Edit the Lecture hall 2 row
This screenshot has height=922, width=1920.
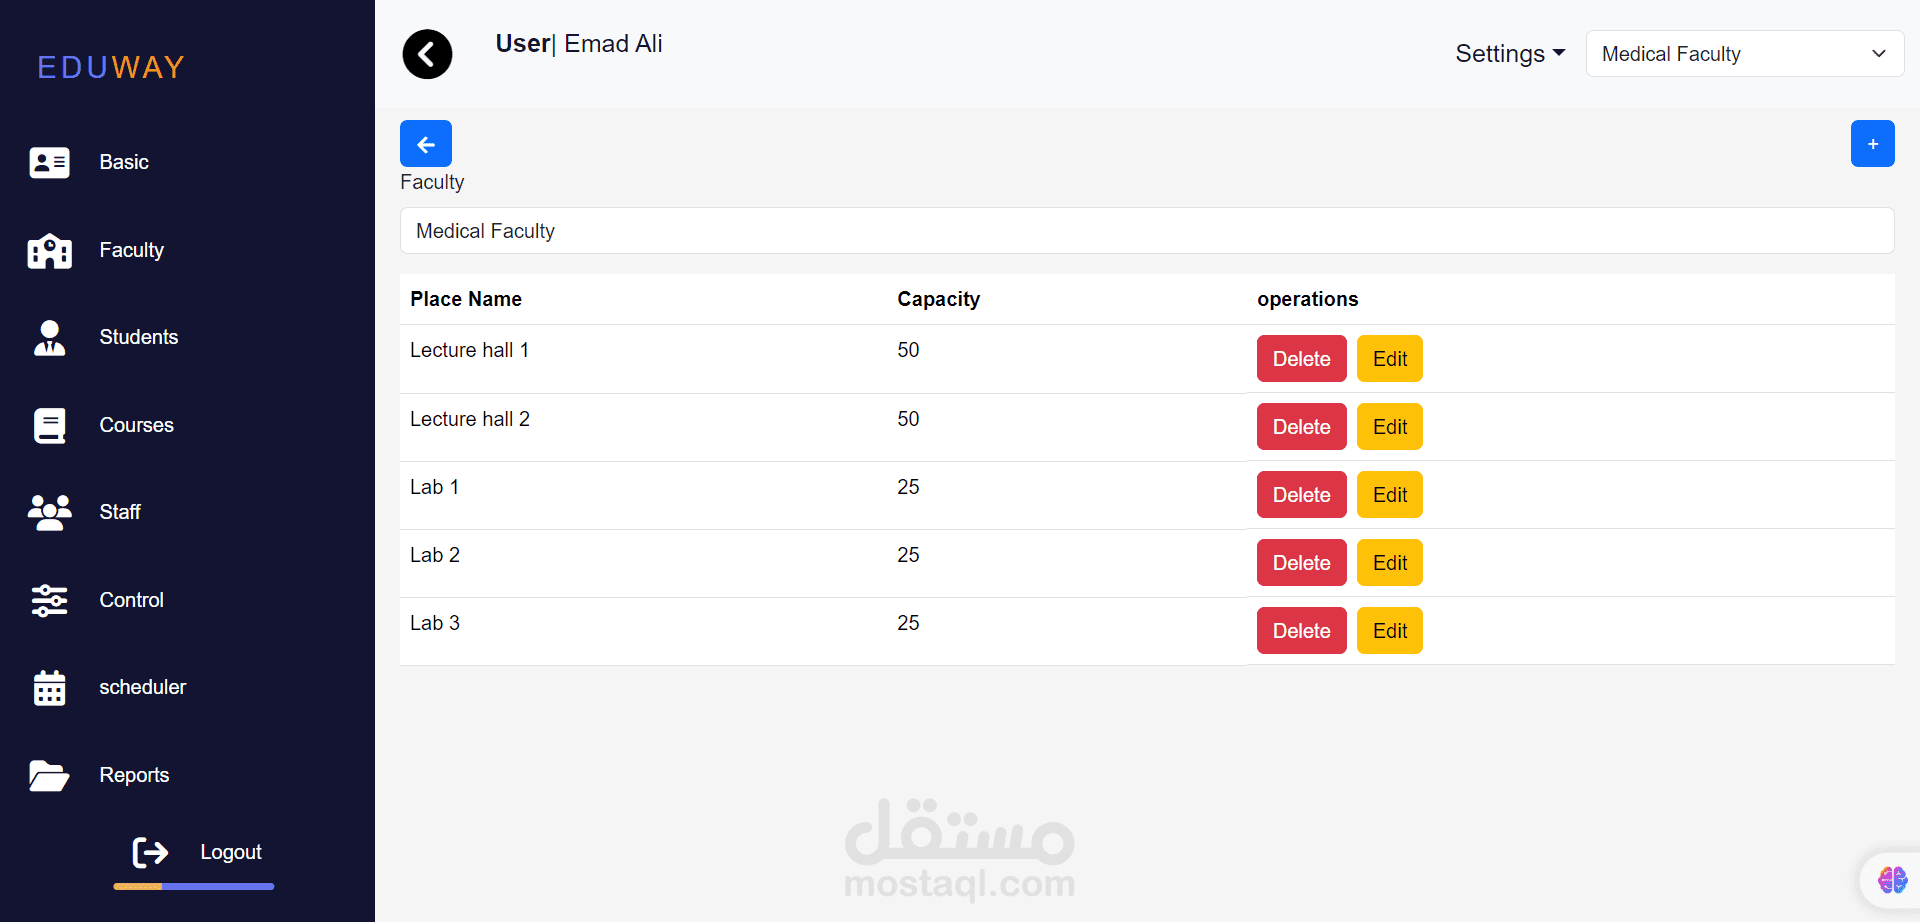1390,427
